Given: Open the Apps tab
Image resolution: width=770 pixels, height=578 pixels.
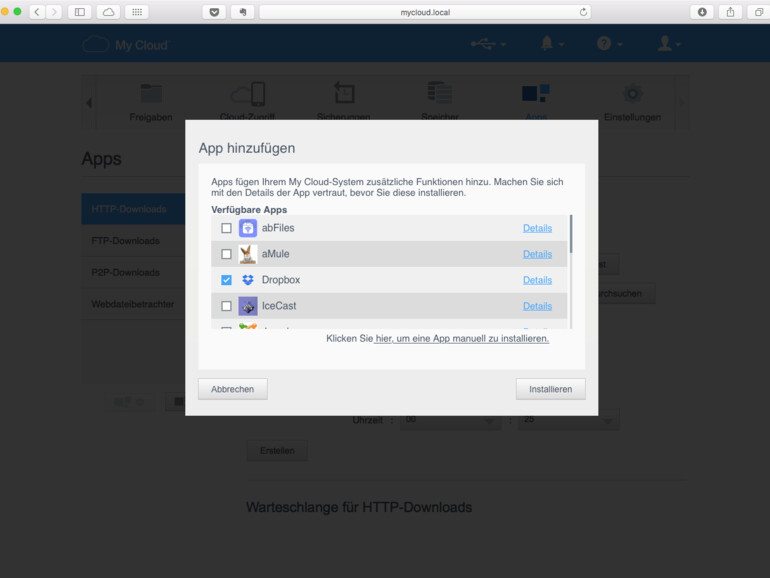Looking at the screenshot, I should 536,103.
